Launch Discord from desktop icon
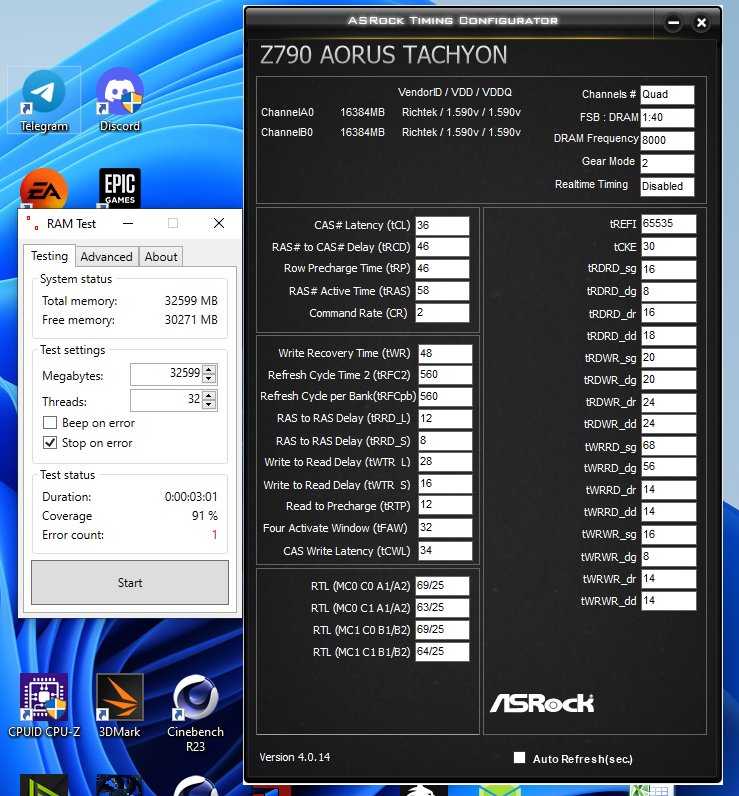The width and height of the screenshot is (739, 796). click(x=120, y=100)
